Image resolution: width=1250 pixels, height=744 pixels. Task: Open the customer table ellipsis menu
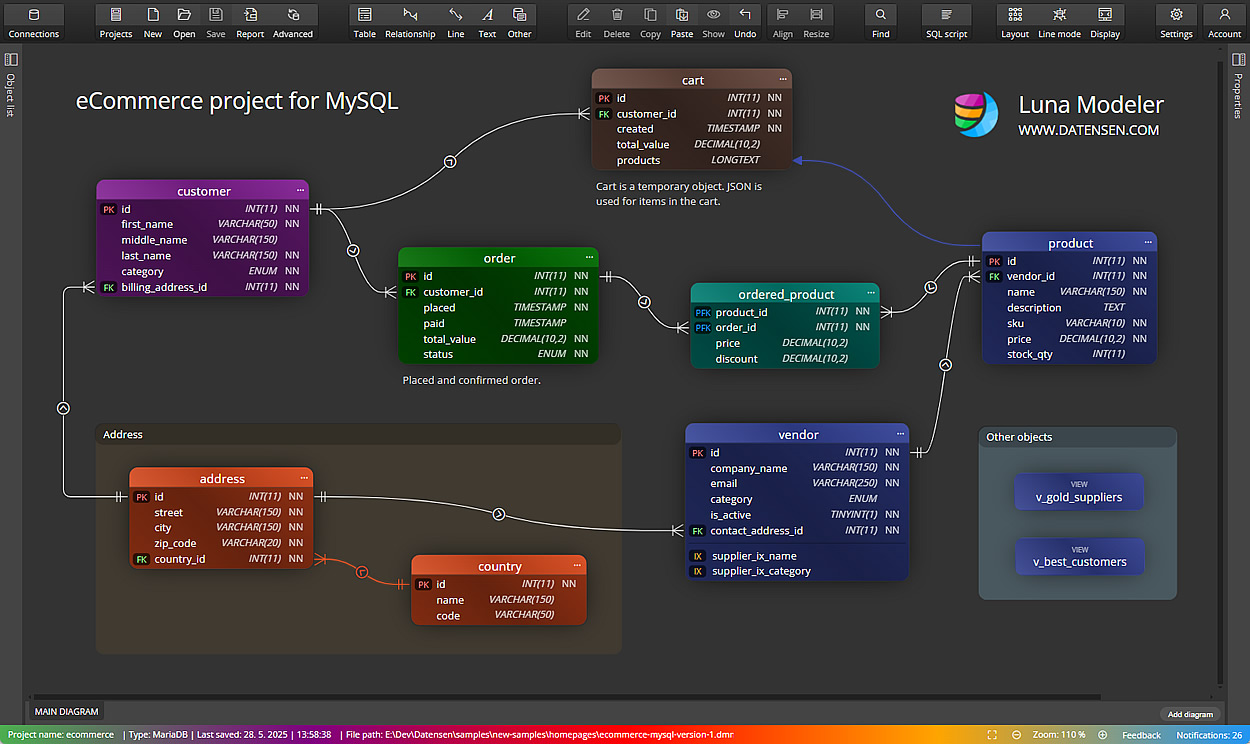tap(300, 191)
